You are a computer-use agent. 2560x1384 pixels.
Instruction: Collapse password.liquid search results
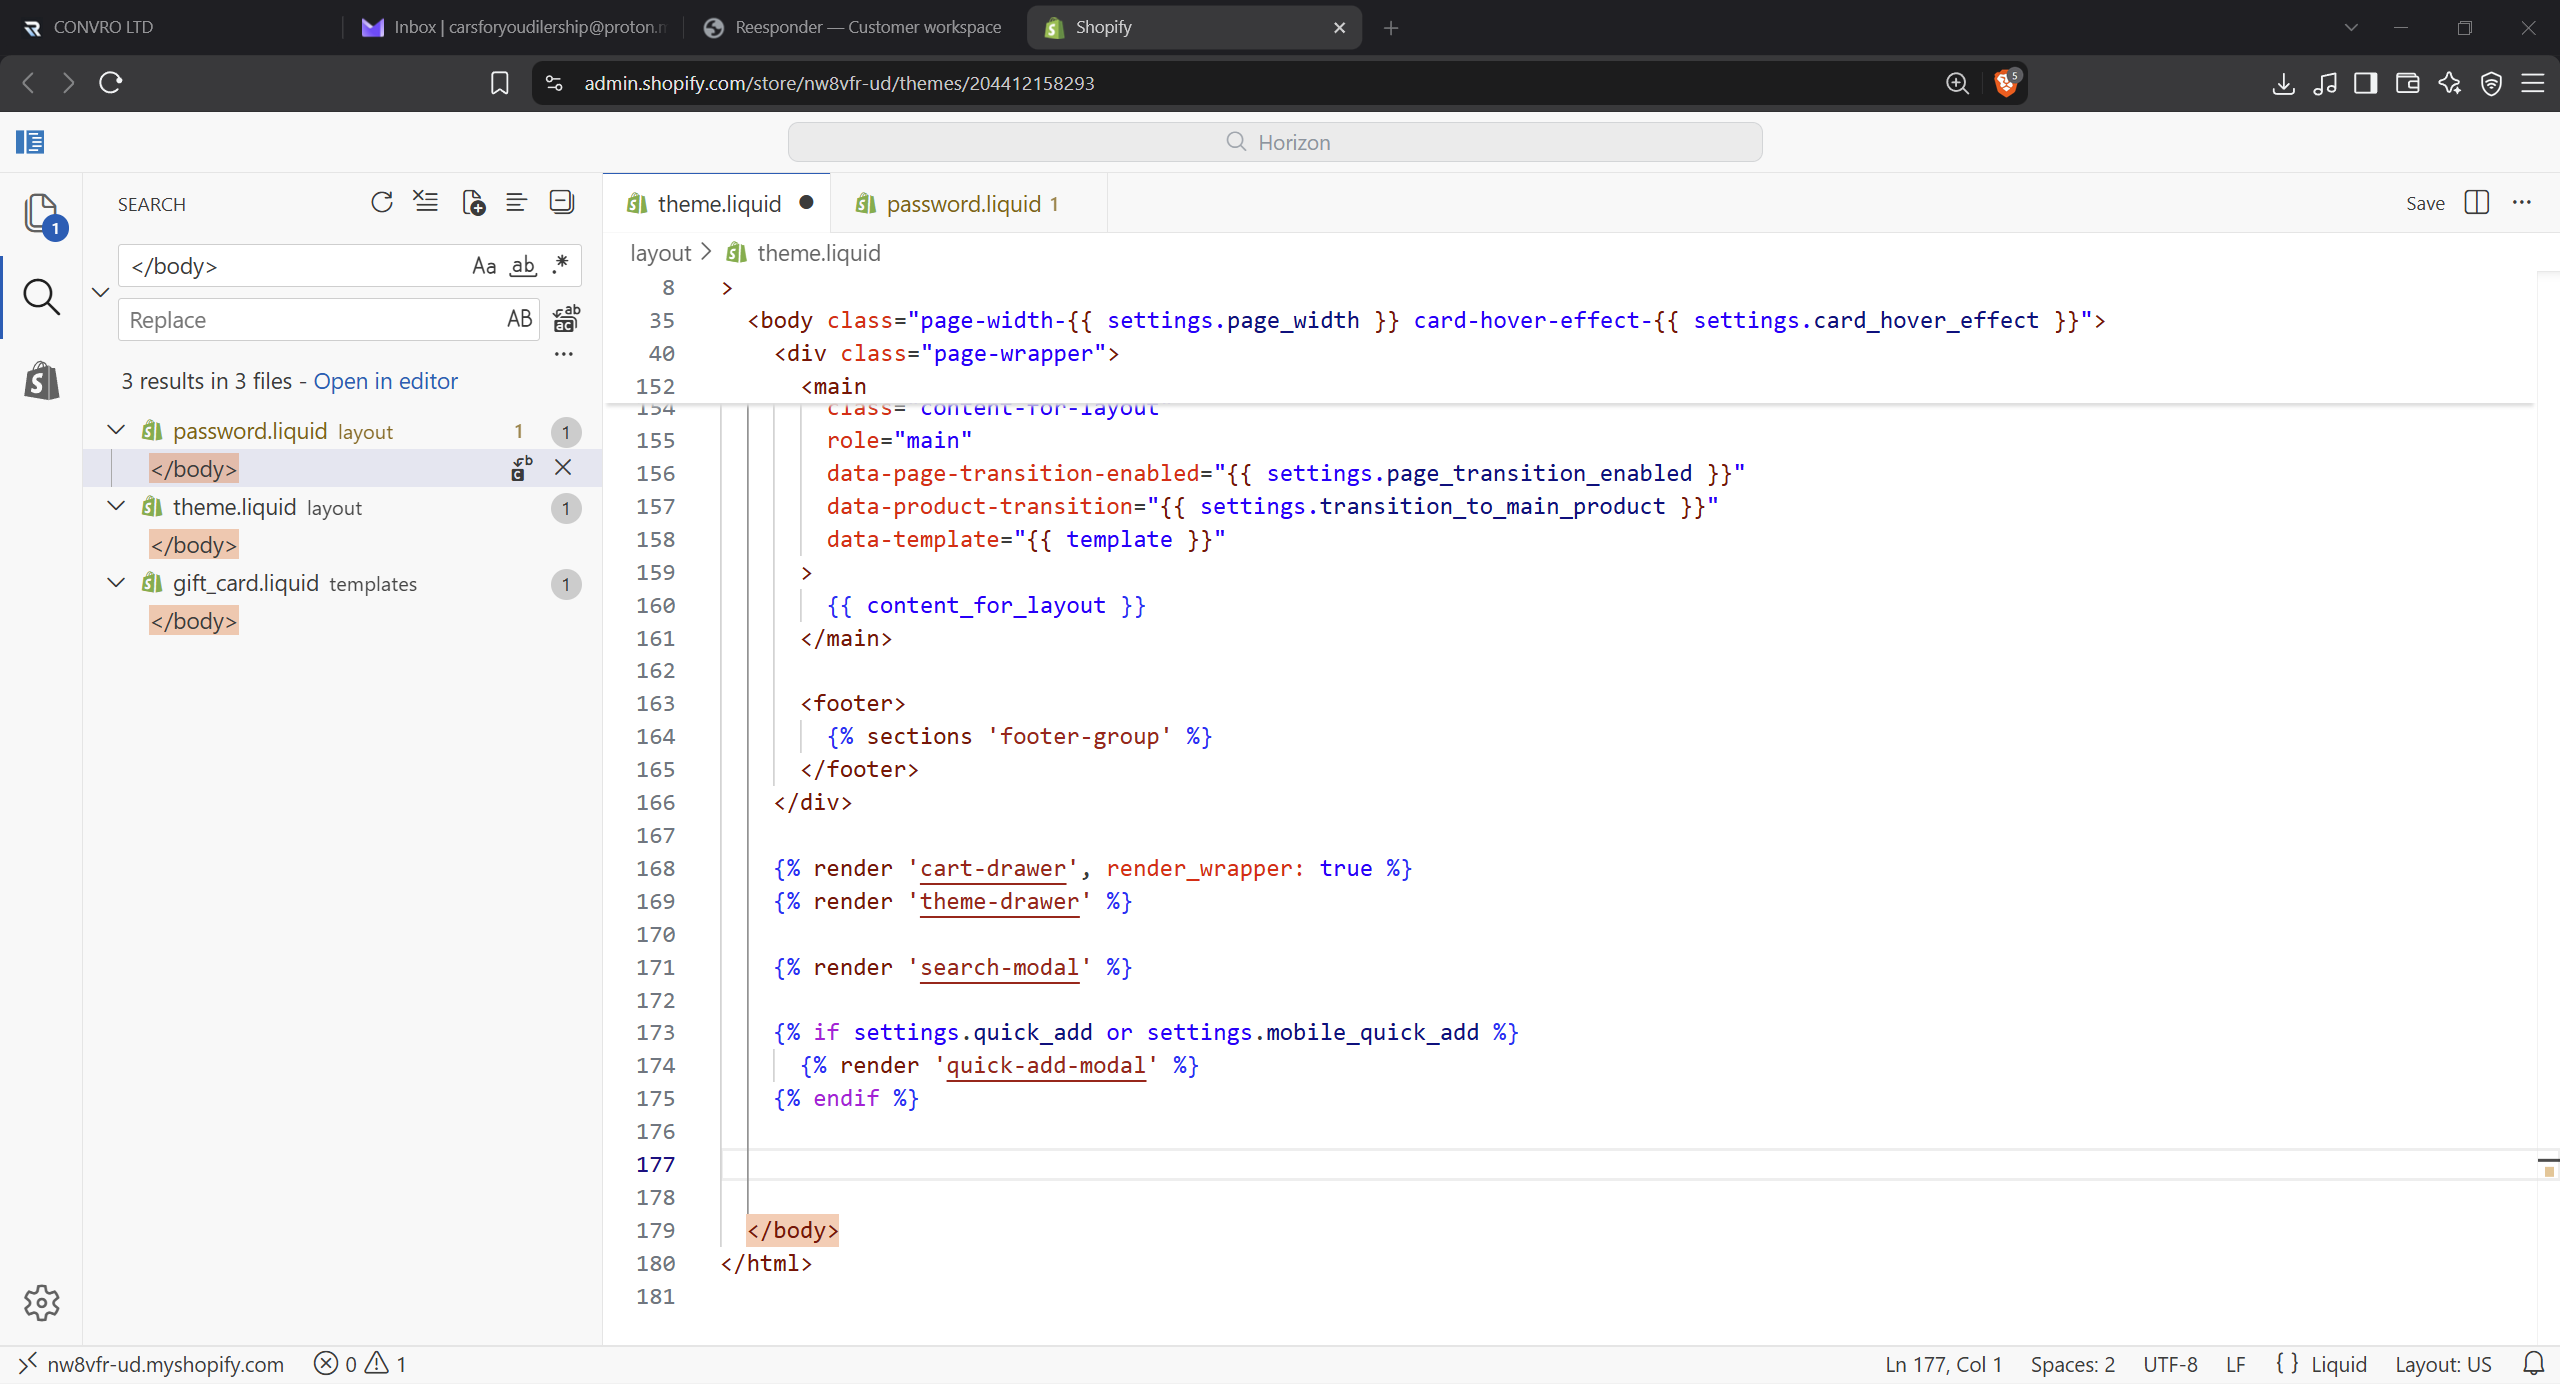(116, 430)
